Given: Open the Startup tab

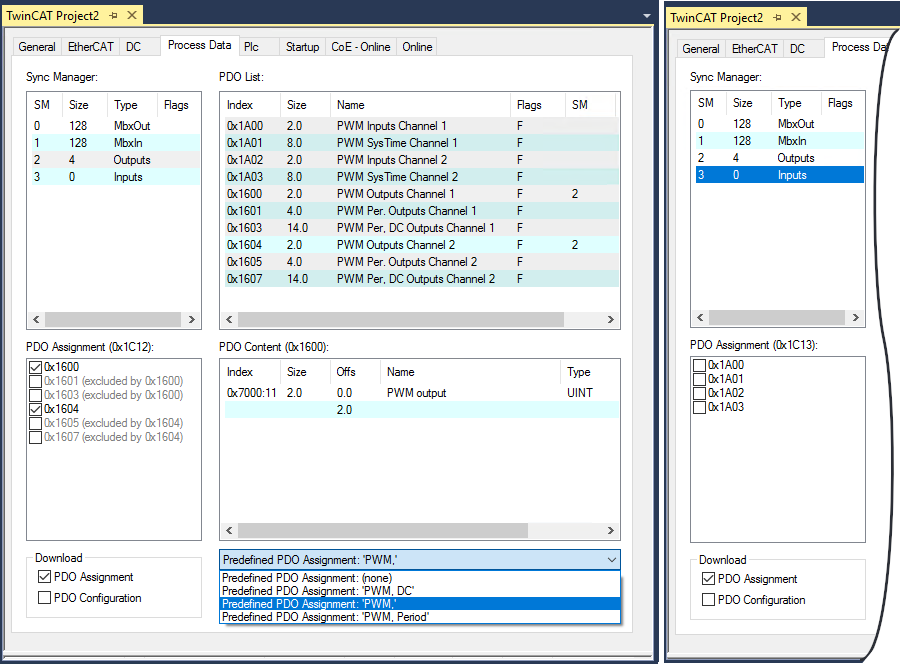Looking at the screenshot, I should coord(302,47).
